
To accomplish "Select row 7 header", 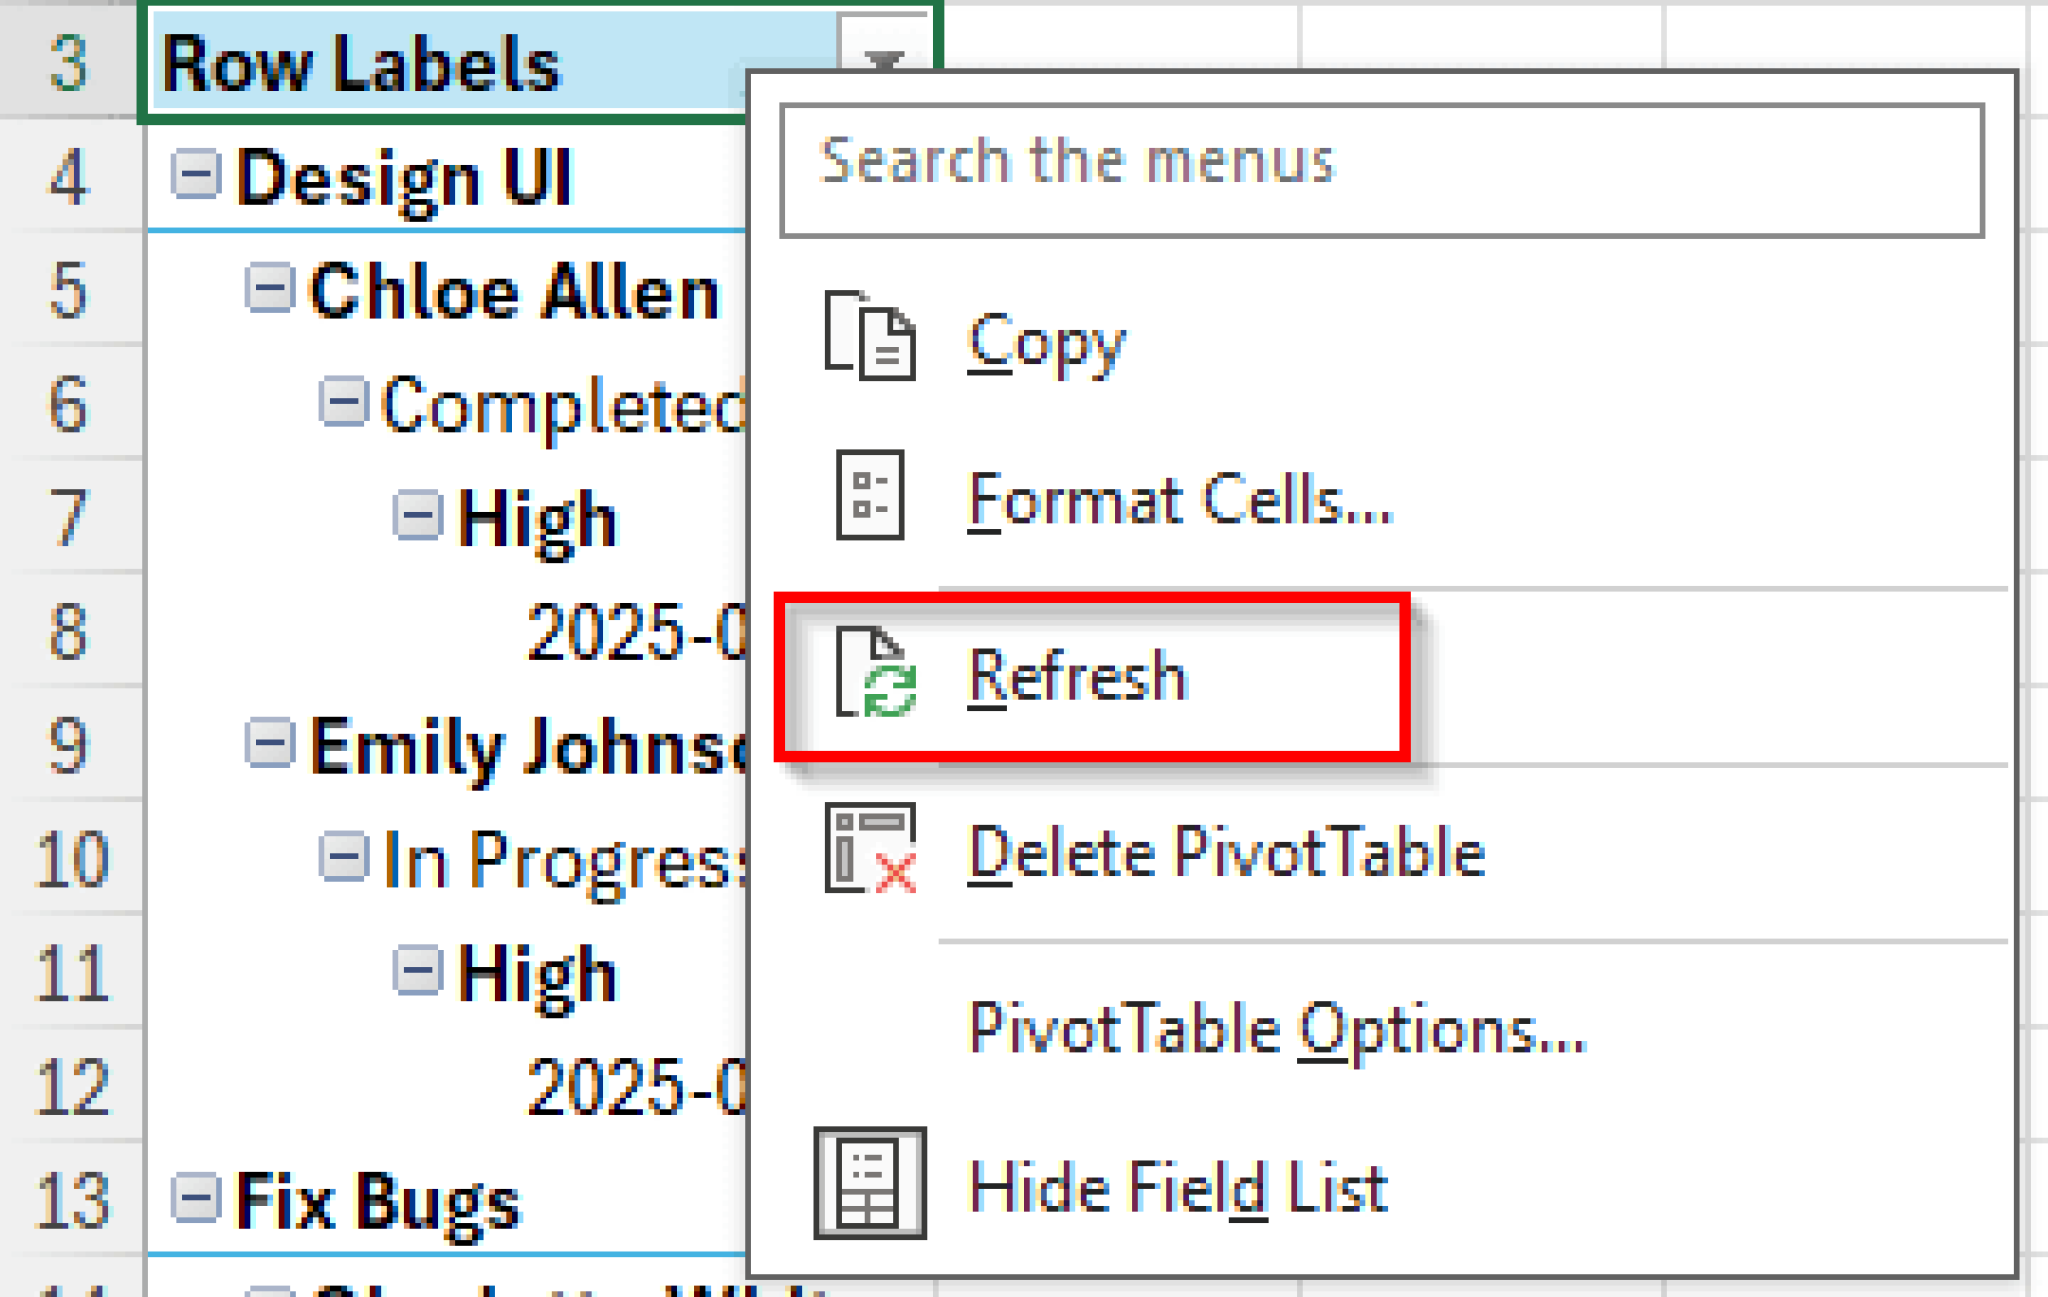I will coord(70,516).
